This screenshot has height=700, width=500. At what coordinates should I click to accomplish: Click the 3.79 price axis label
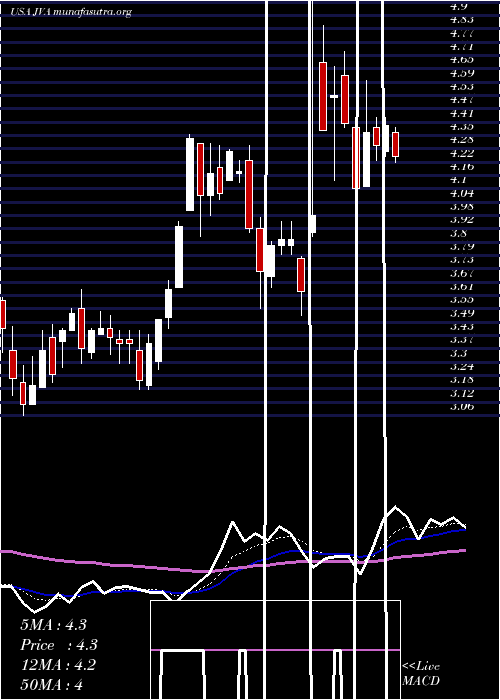click(x=462, y=246)
